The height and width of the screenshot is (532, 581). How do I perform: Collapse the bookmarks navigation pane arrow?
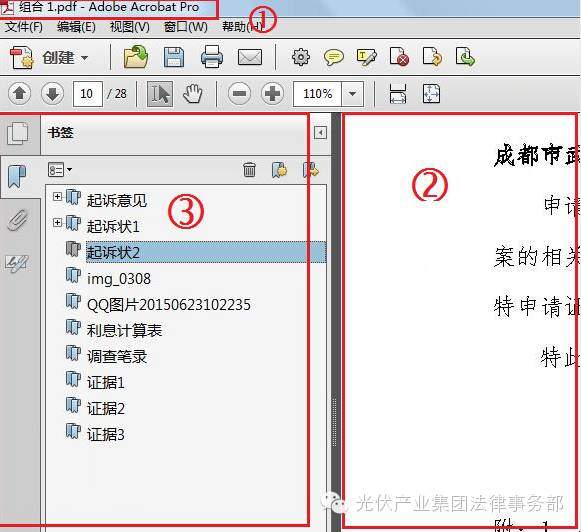[x=320, y=133]
